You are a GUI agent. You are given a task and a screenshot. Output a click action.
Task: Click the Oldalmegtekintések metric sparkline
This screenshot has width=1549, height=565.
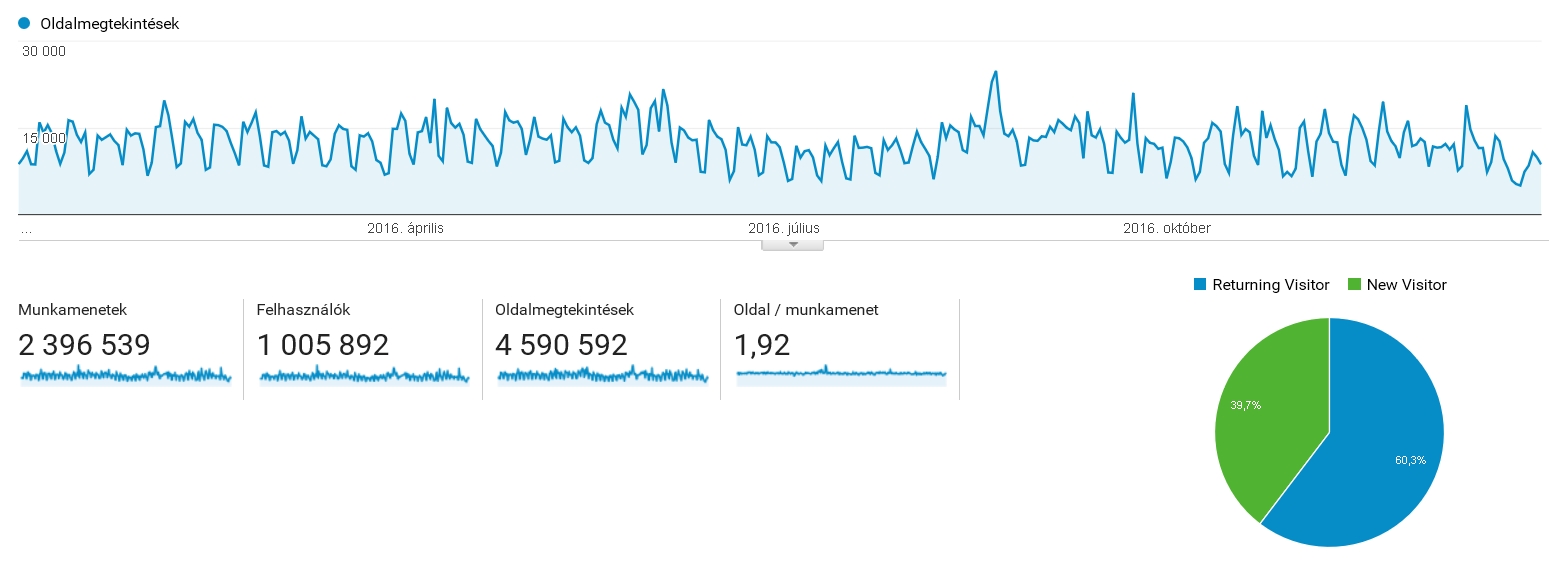click(x=602, y=376)
